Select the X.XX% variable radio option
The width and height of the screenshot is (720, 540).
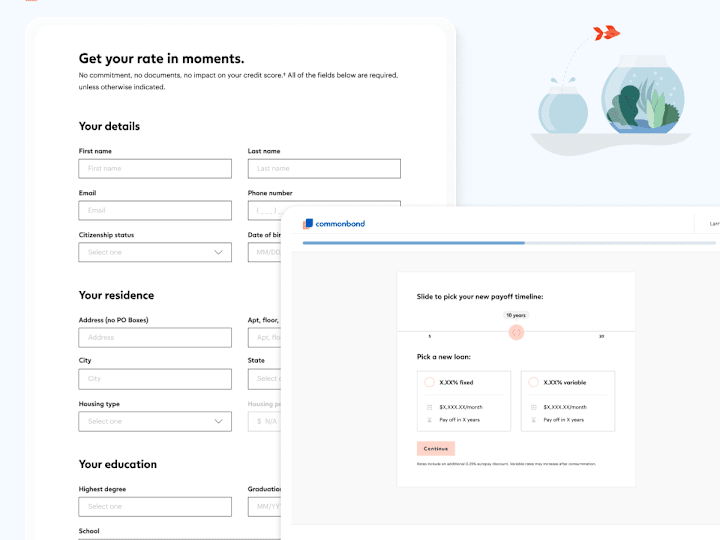[534, 382]
